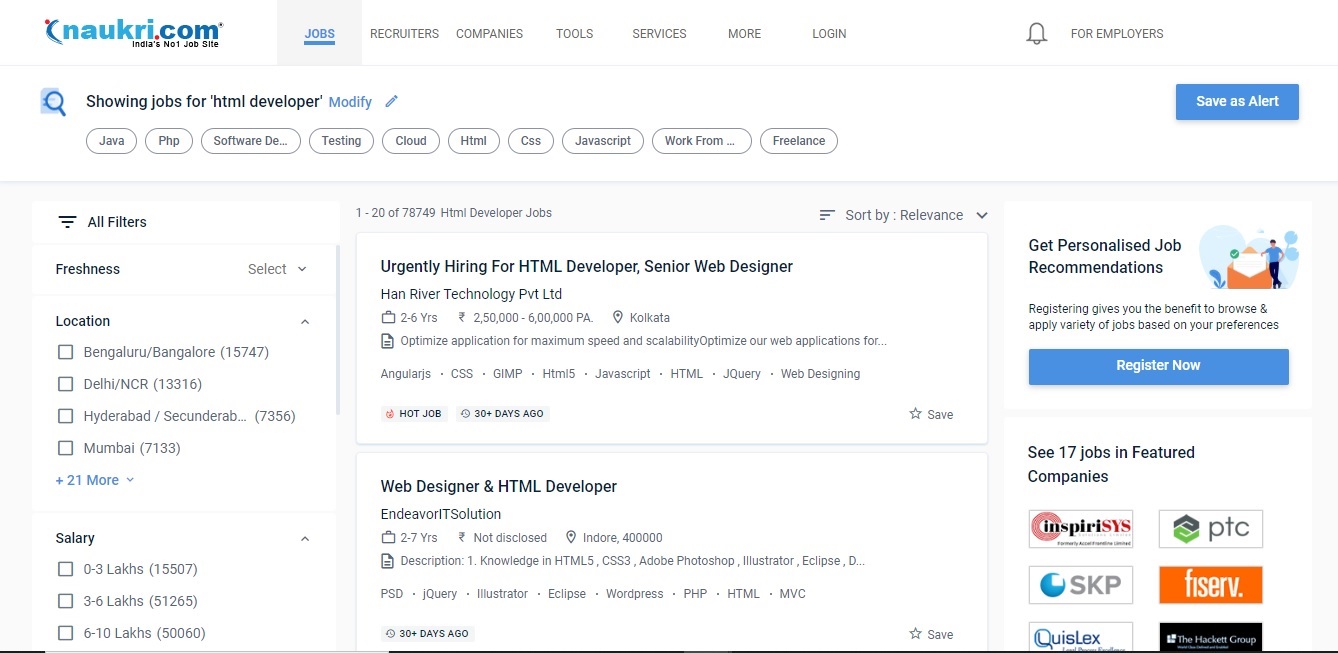Click the star Save icon on Web Designer job
This screenshot has height=653, width=1338.
click(x=915, y=634)
